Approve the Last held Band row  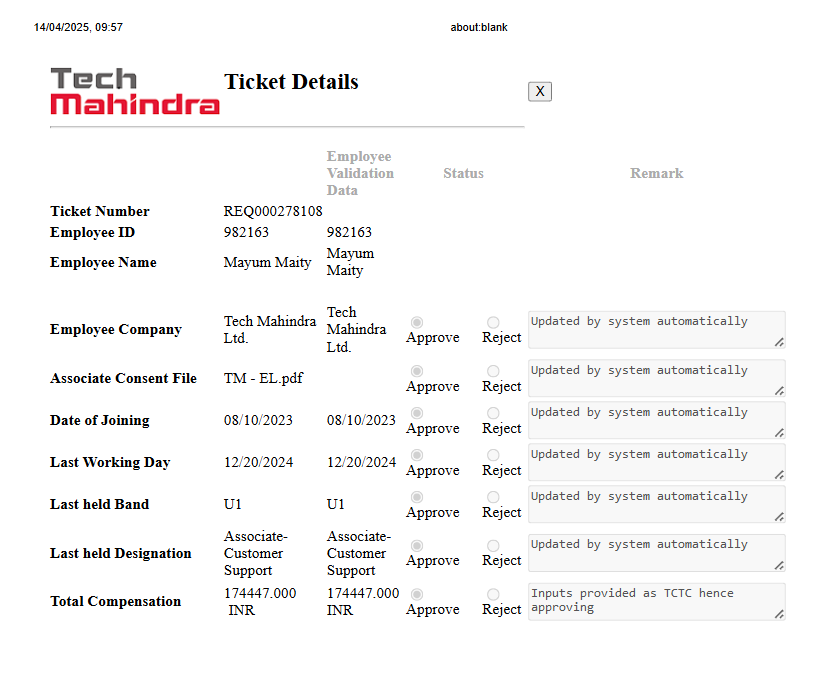click(417, 497)
